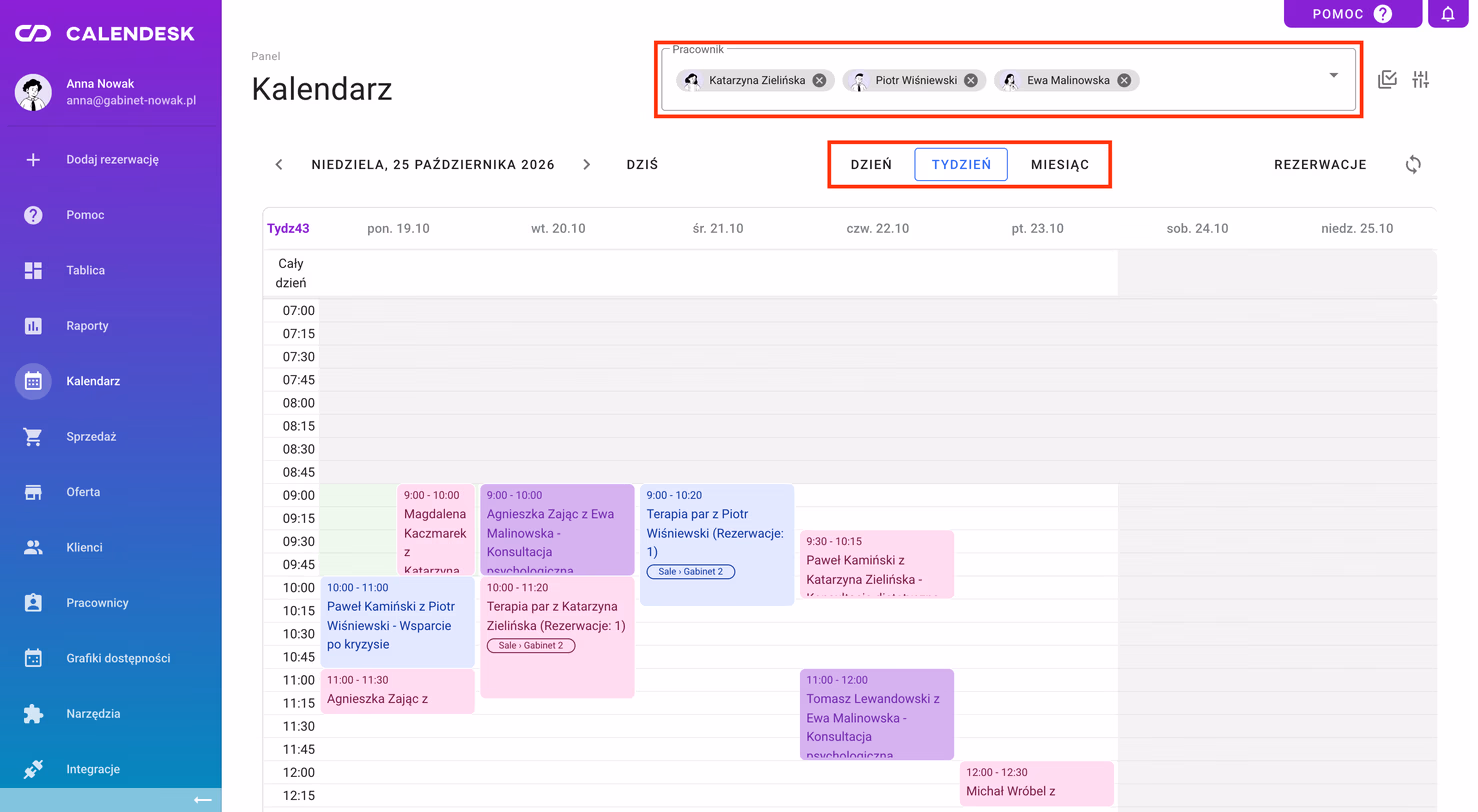This screenshot has height=812, width=1478.
Task: Click the notifications bell icon
Action: tap(1448, 14)
